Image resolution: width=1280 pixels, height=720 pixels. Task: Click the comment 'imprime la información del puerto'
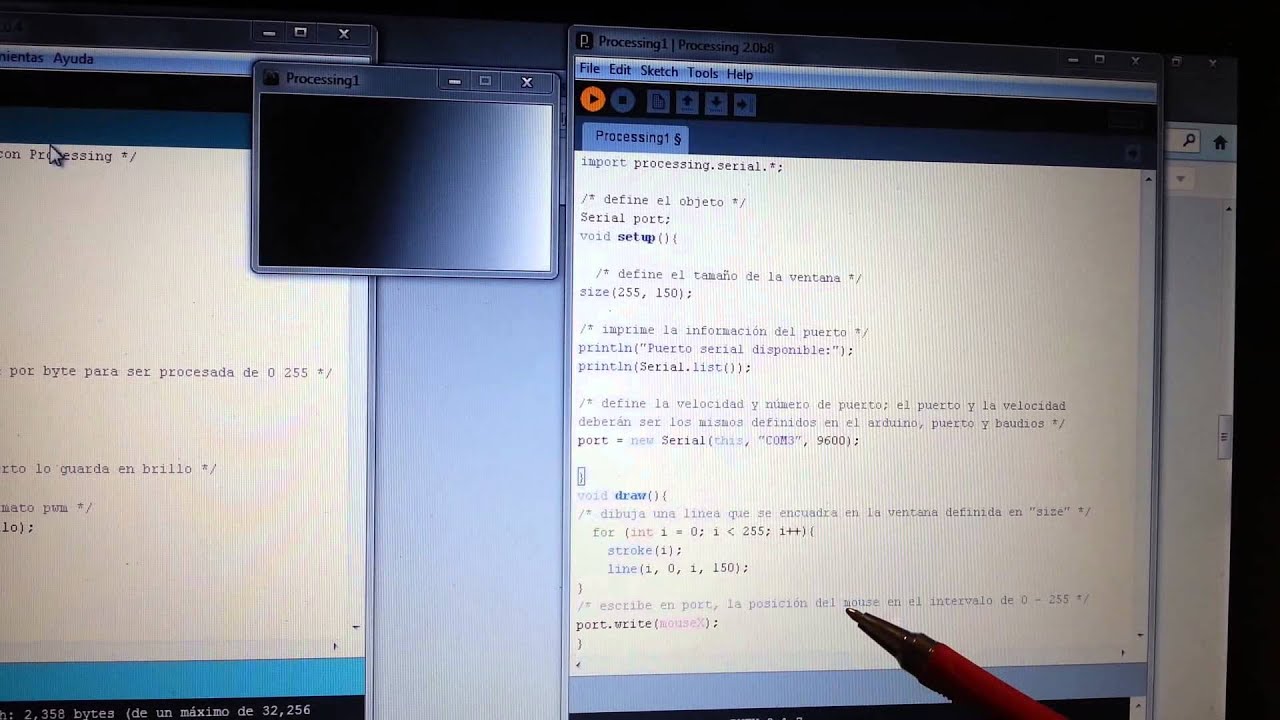coord(723,331)
